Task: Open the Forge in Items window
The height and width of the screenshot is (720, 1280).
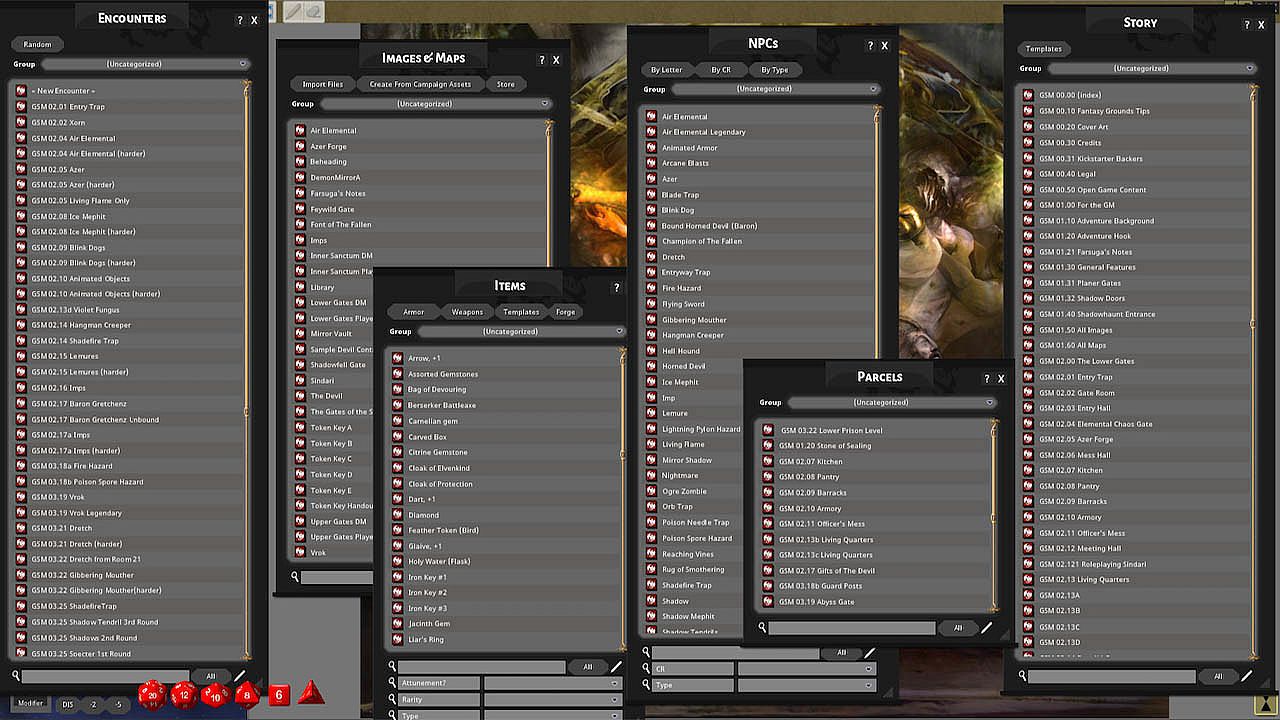Action: click(x=566, y=312)
